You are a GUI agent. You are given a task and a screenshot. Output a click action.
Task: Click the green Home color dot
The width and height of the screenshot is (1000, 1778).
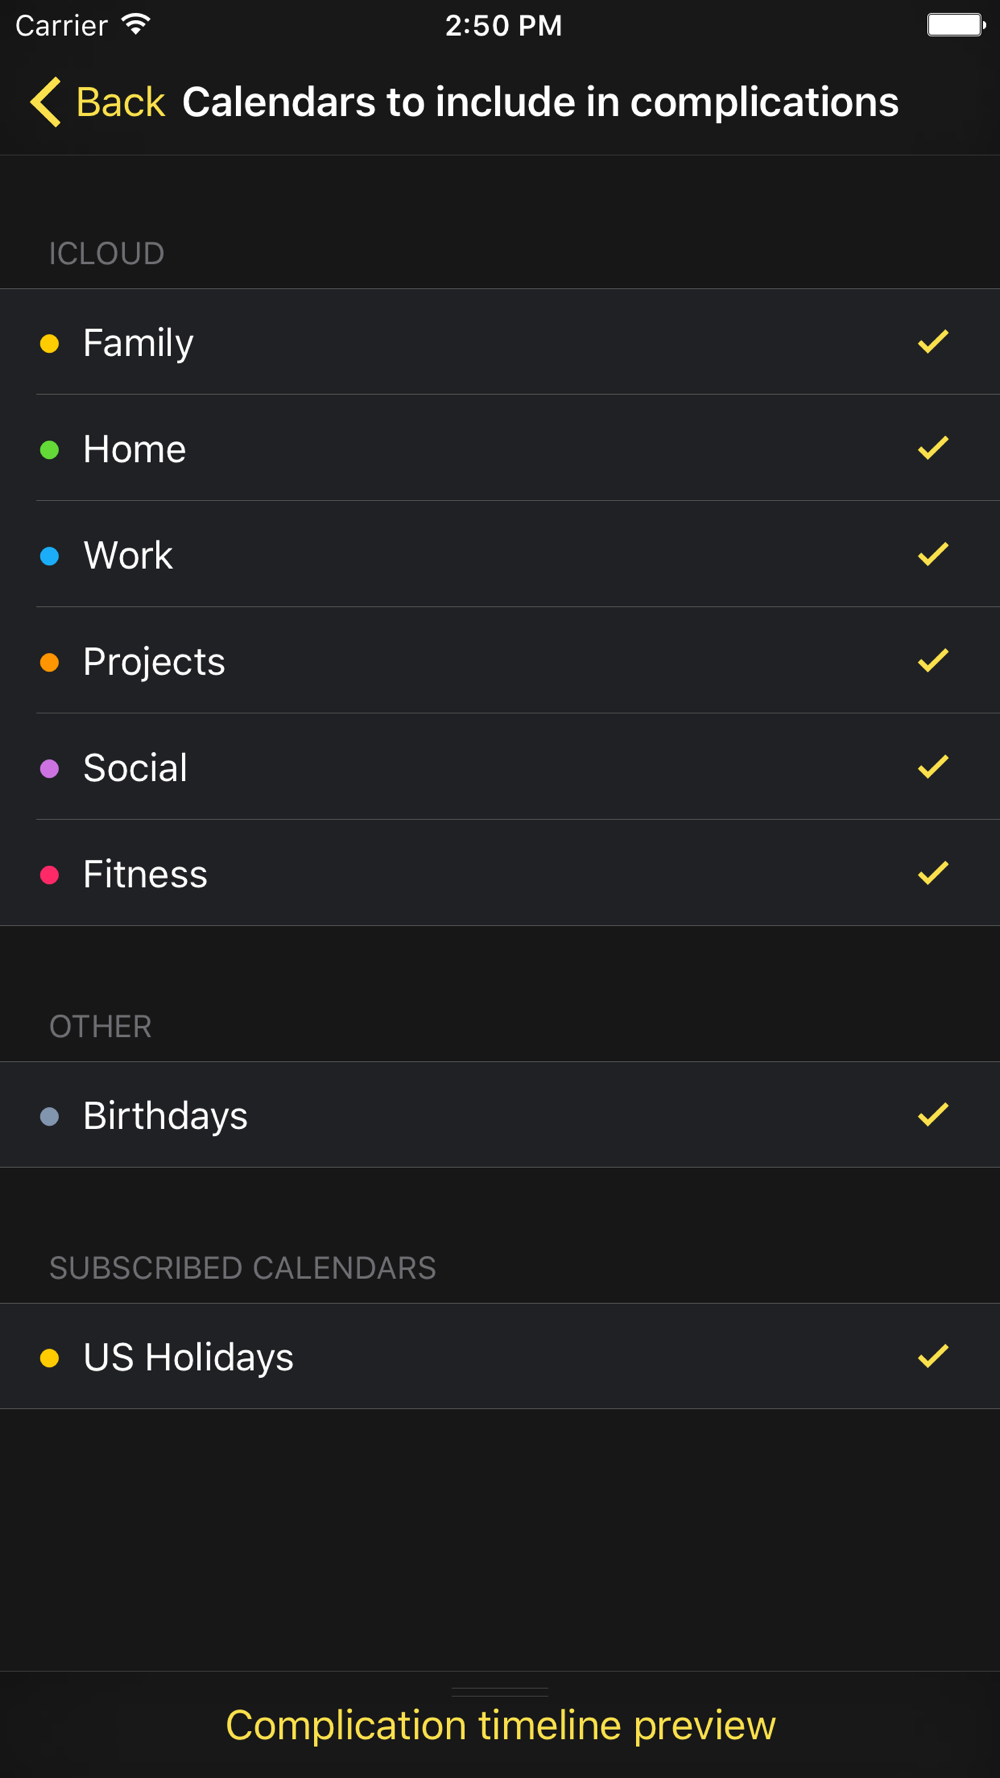tap(49, 450)
